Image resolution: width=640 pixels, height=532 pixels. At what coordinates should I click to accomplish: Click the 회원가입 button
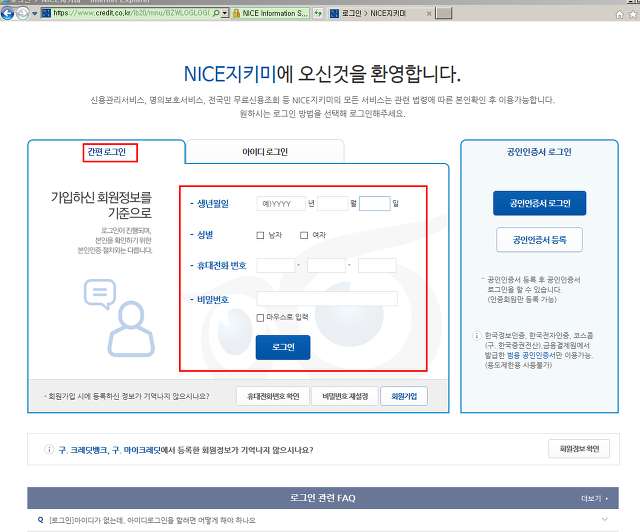(x=404, y=396)
